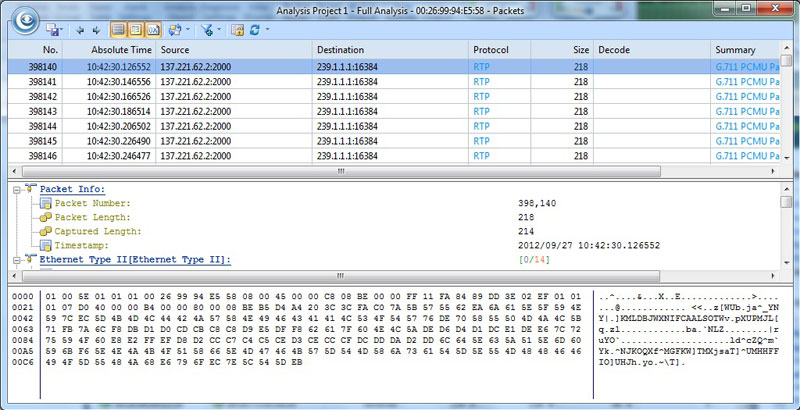The width and height of the screenshot is (800, 410).
Task: Sort by the Size column header
Action: (x=562, y=50)
